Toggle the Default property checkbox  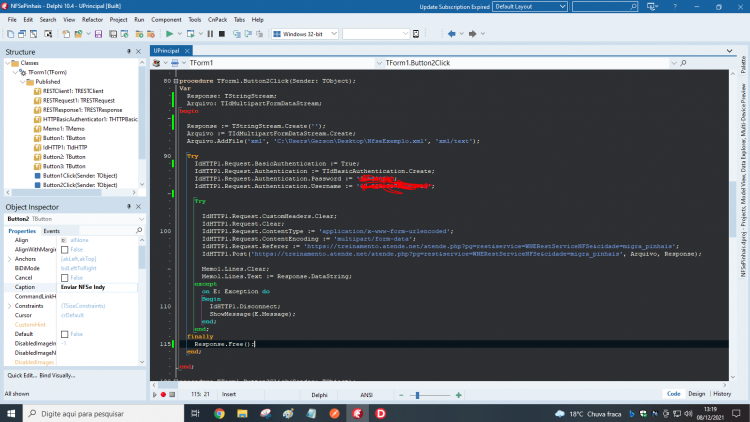pos(65,334)
